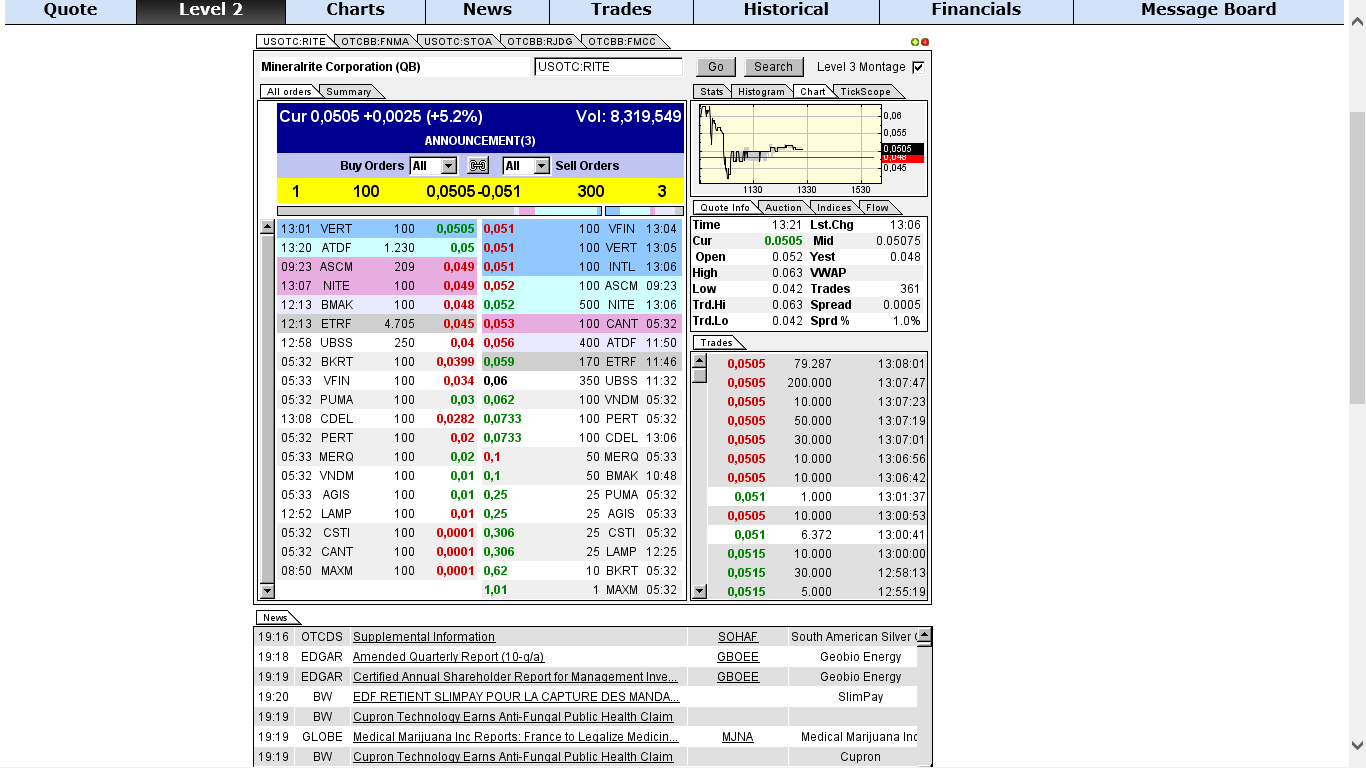This screenshot has height=768, width=1366.
Task: Click the link icon between order filters
Action: (x=478, y=166)
